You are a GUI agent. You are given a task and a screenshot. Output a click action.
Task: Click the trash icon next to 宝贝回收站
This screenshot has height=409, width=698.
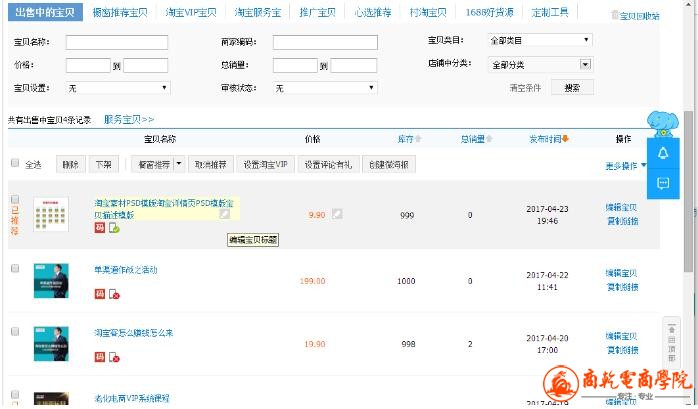[614, 15]
